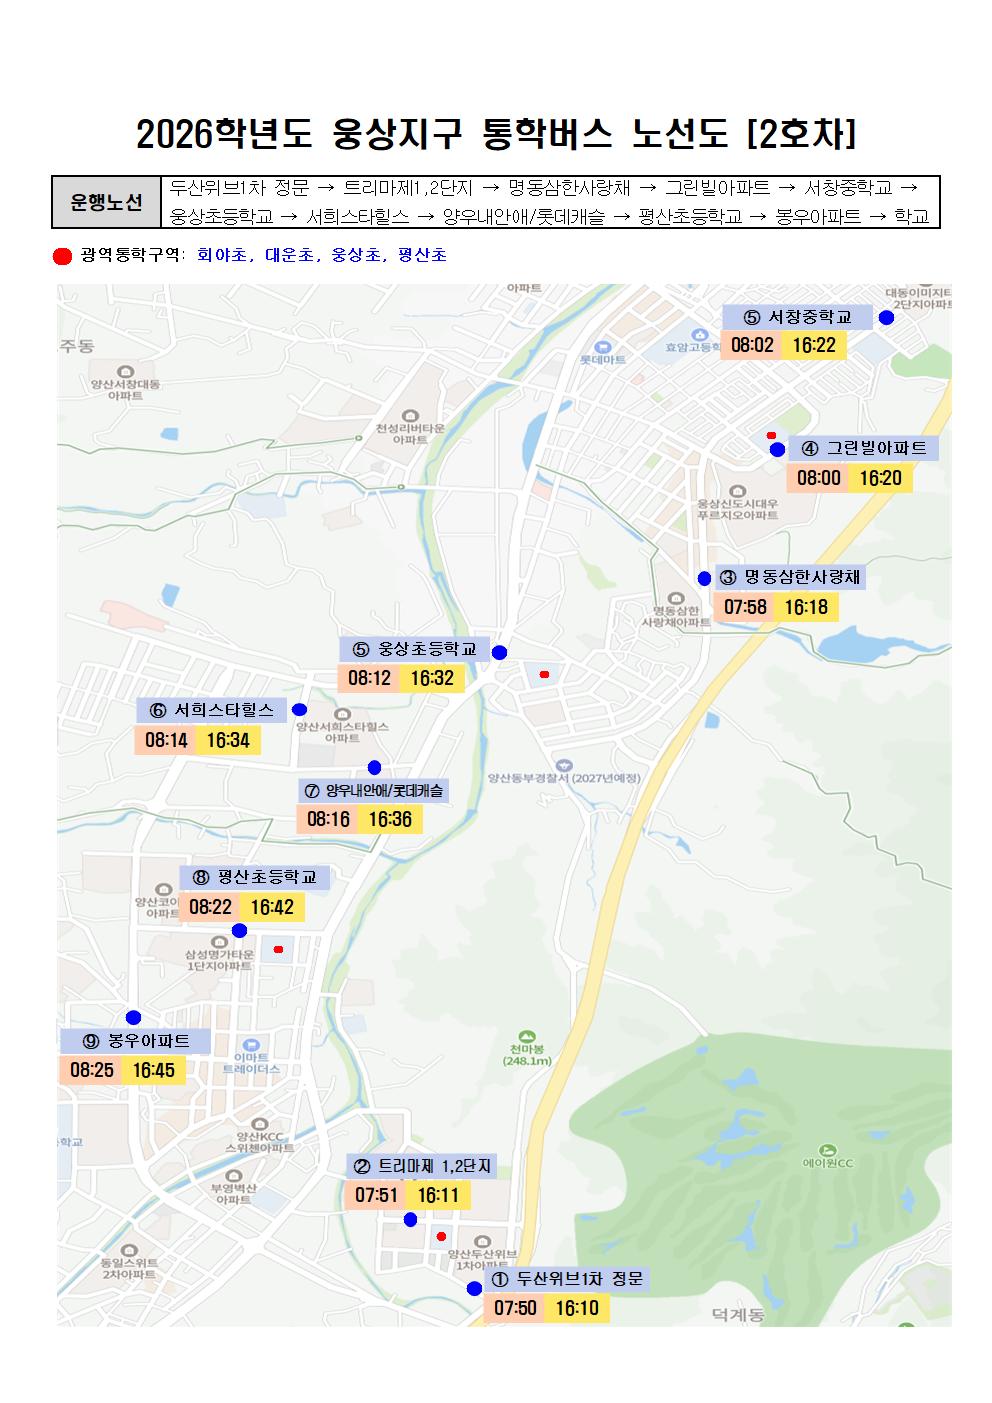Toggle the red dot near 트리마제 단지
The width and height of the screenshot is (992, 1403).
coord(439,1236)
